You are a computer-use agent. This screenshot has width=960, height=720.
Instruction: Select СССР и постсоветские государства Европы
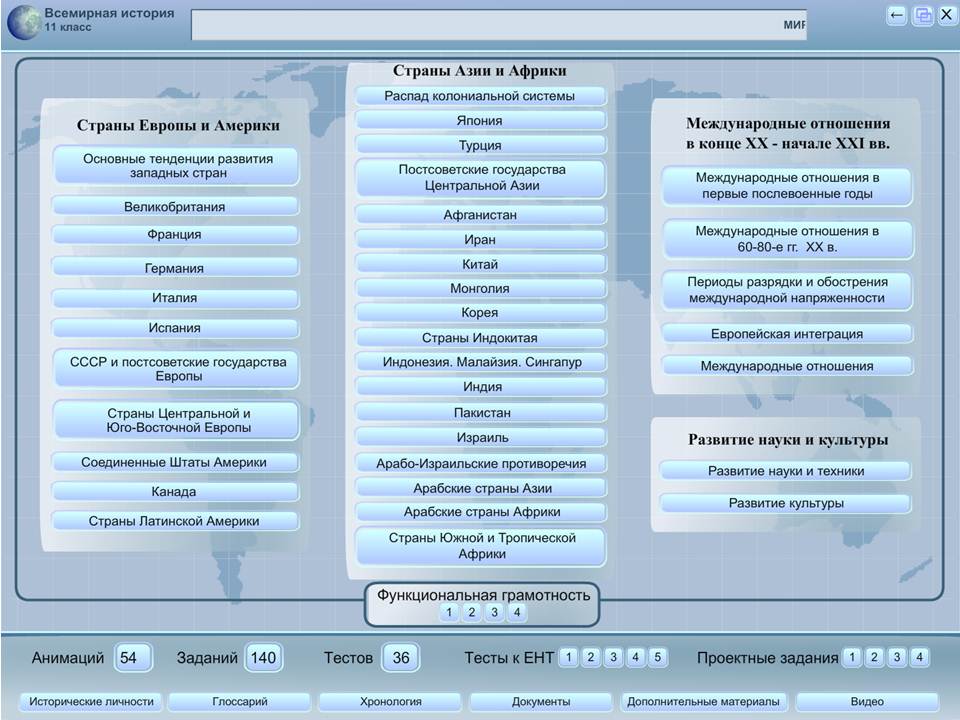[176, 369]
